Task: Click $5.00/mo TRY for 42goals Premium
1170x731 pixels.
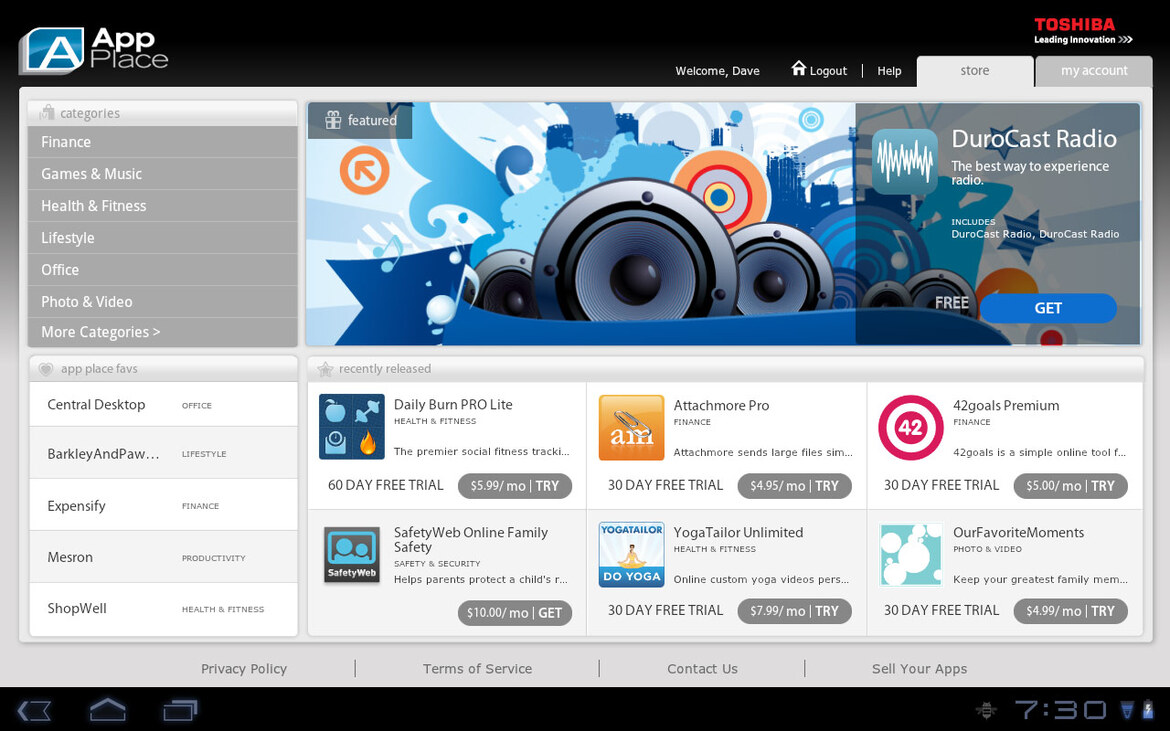Action: (1071, 486)
